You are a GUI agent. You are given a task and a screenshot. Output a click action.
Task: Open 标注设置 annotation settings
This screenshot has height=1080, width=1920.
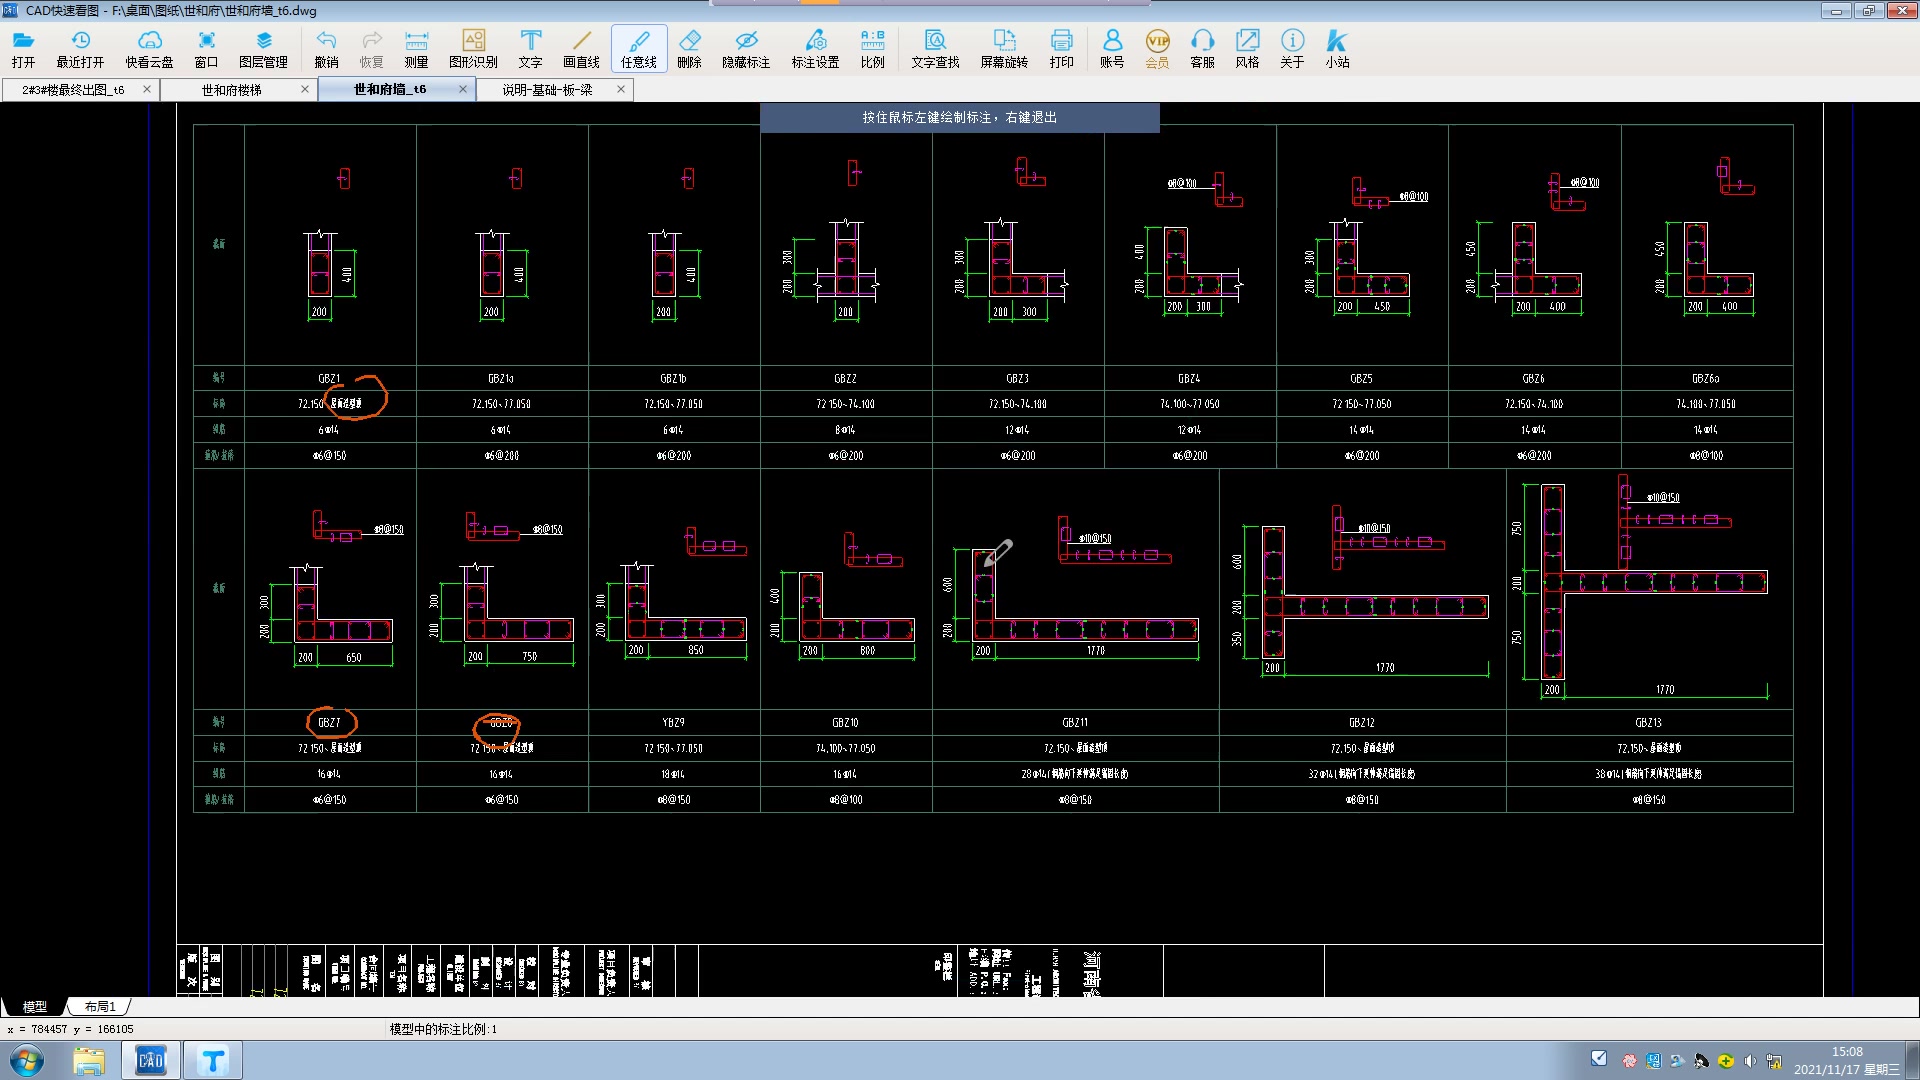click(x=815, y=48)
